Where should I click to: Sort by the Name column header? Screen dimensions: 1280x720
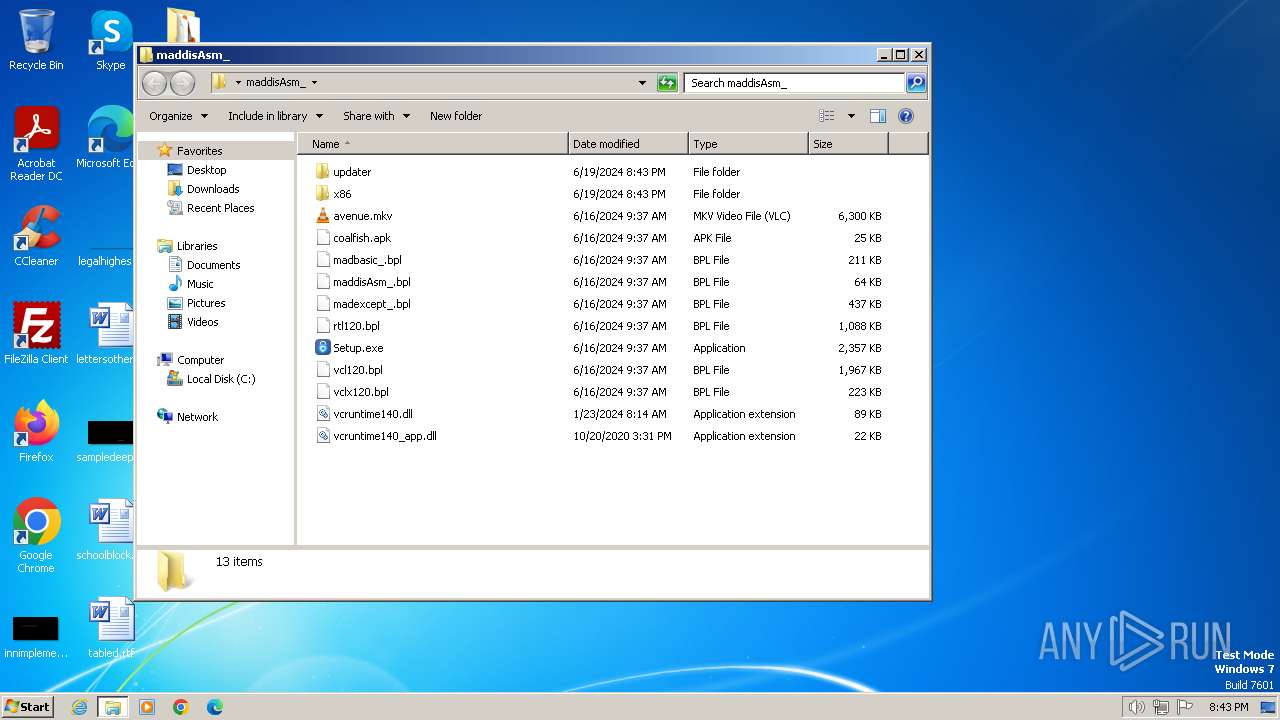point(433,144)
